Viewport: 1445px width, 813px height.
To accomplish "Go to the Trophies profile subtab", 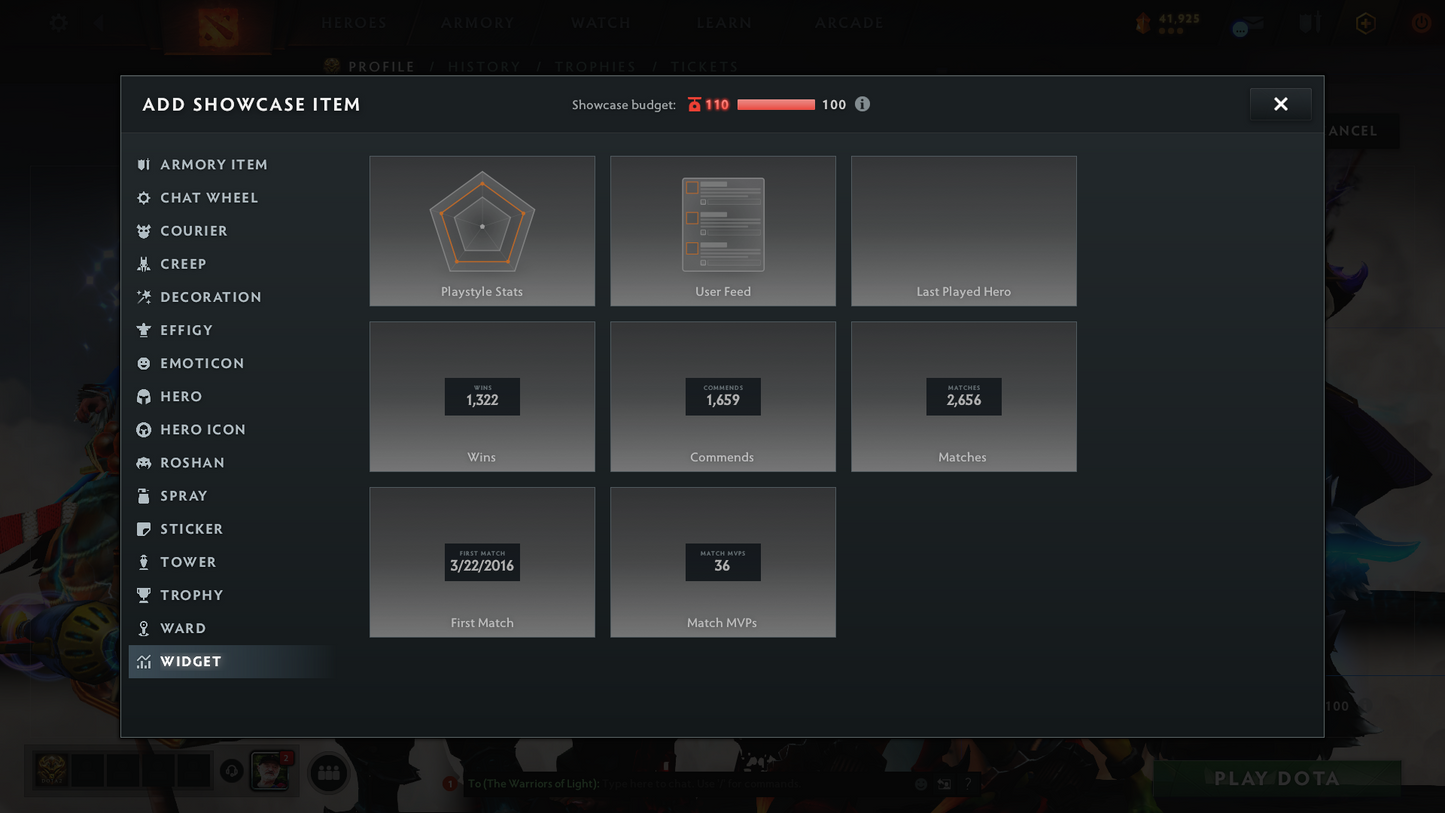I will 596,67.
